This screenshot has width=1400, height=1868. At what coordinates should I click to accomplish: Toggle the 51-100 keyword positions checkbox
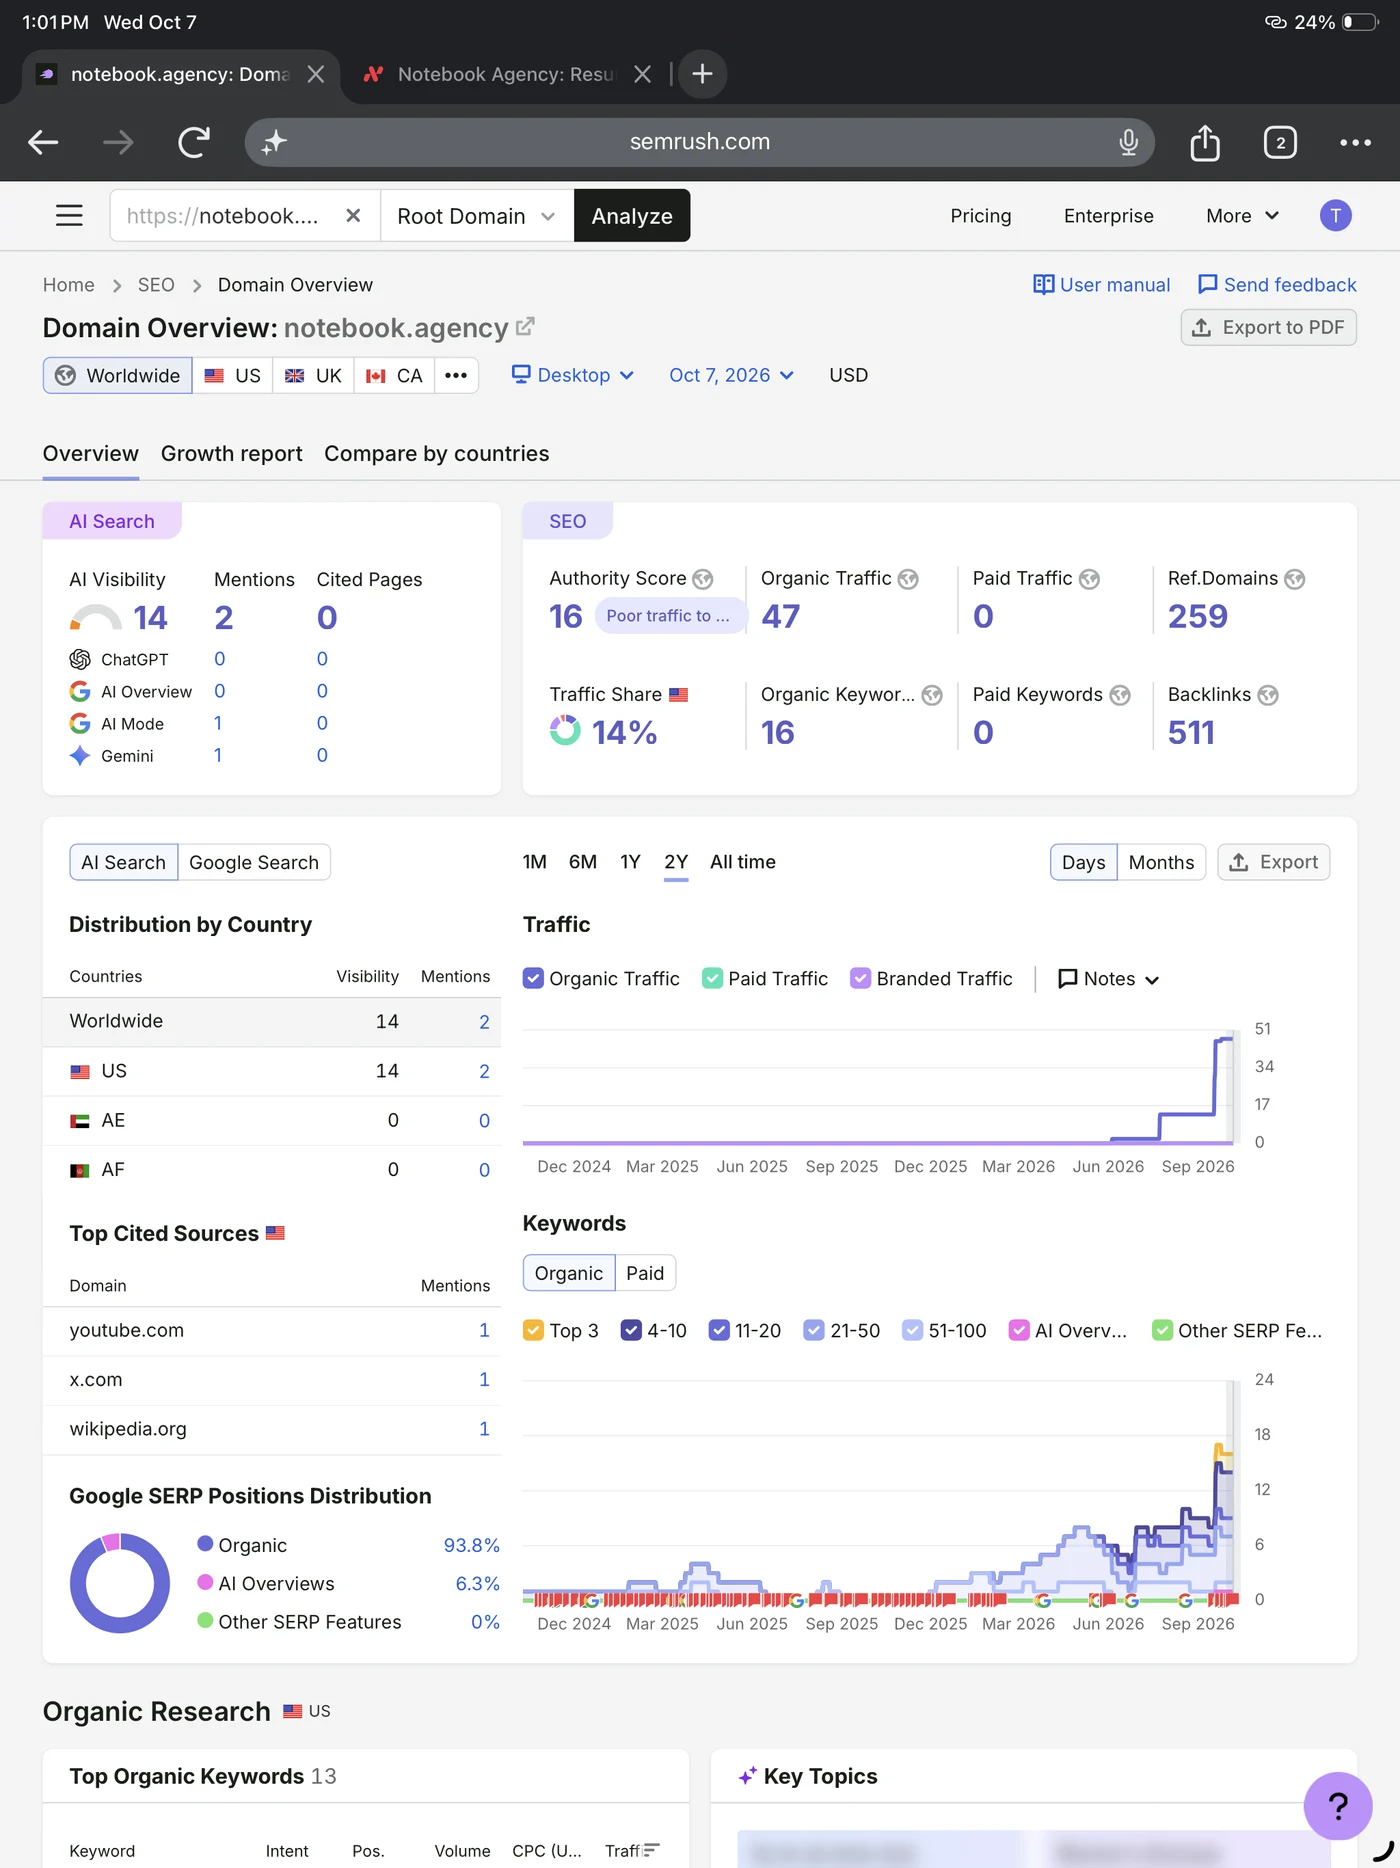[x=912, y=1330]
